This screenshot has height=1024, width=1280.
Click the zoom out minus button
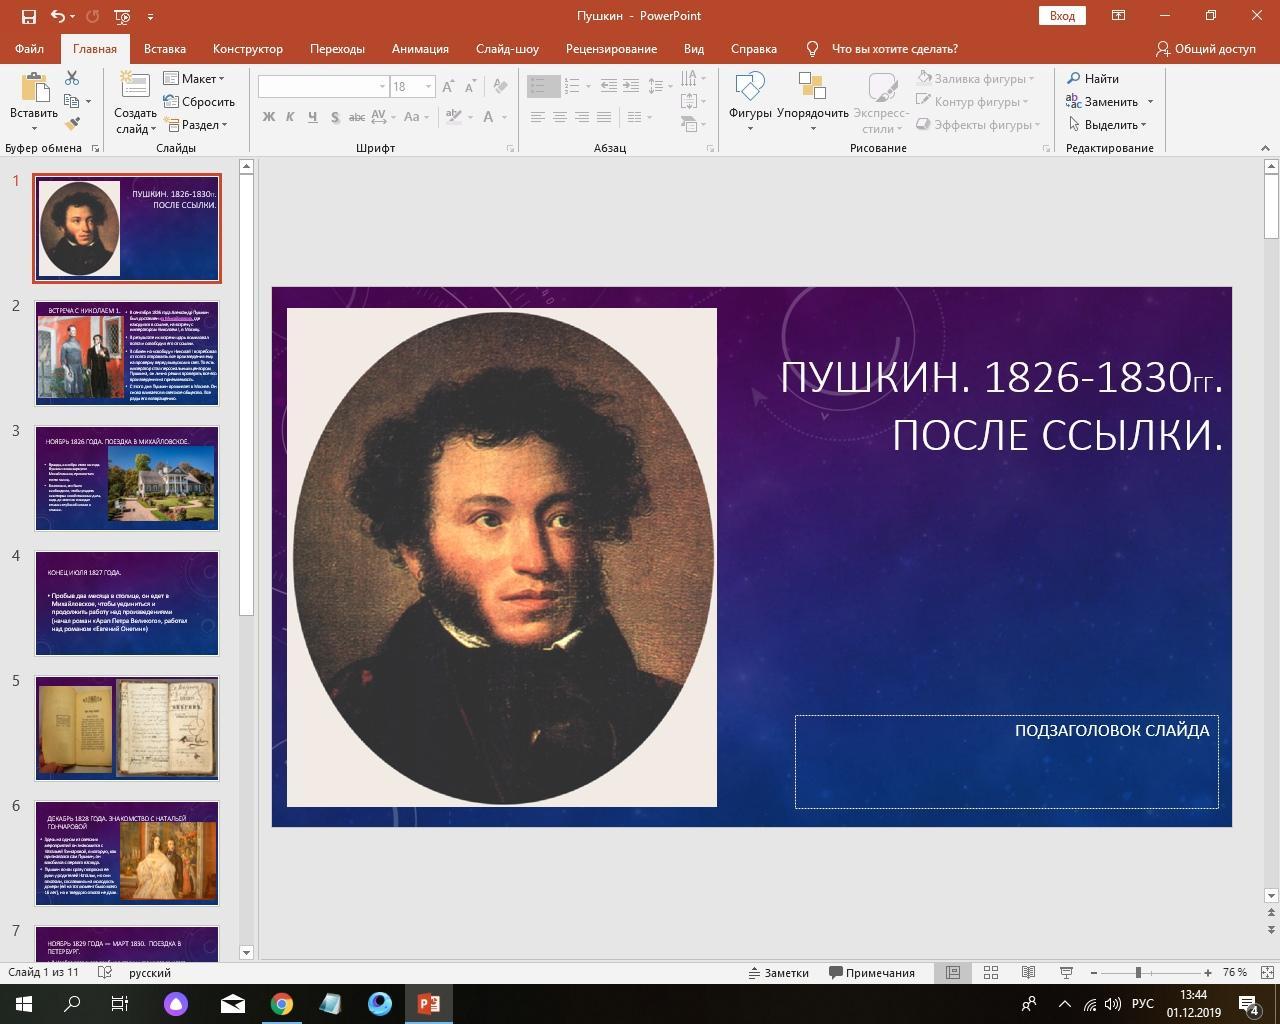click(1094, 972)
